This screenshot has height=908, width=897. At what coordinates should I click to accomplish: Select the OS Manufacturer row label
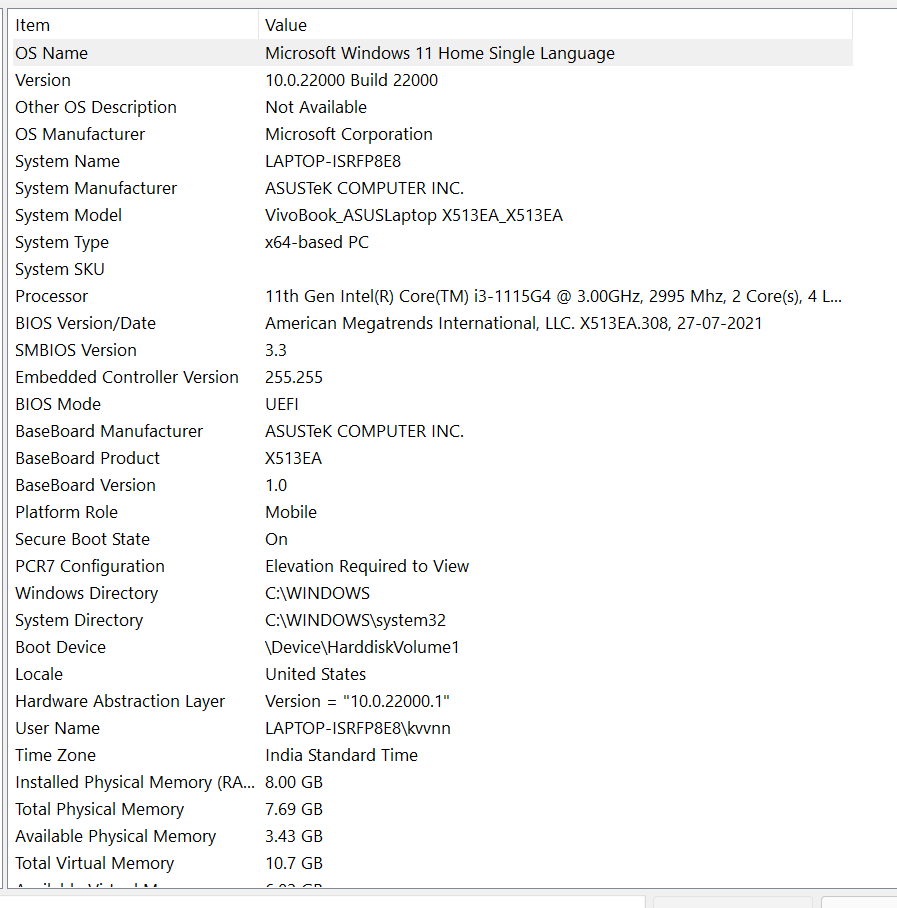coord(80,134)
